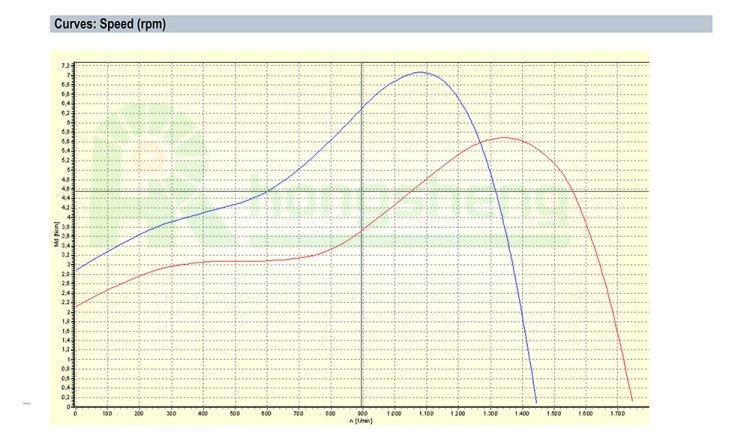Click the 500 label on x-axis
Screen dimensions: 750x441
click(x=234, y=413)
